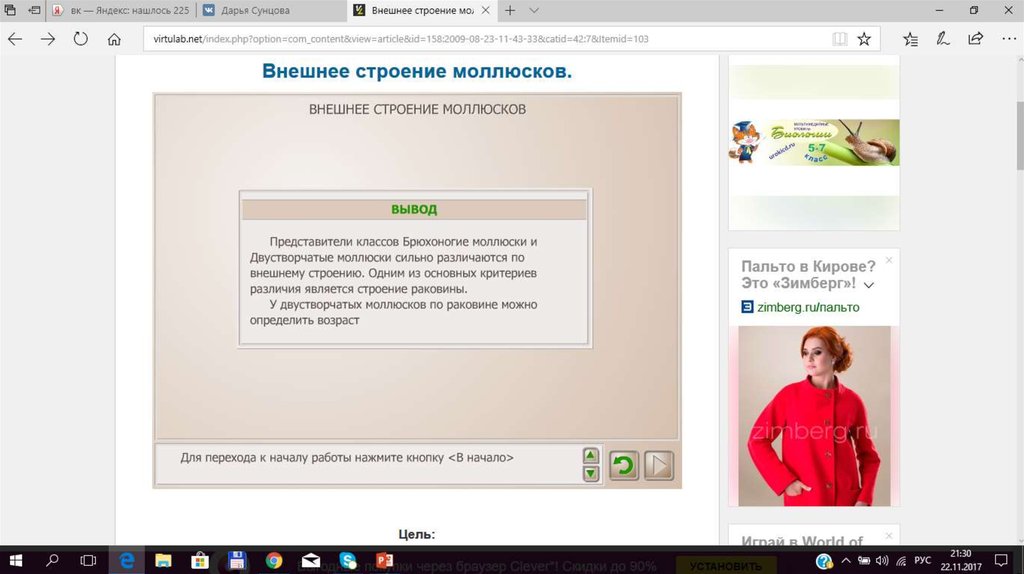Close the Zimberg coat advertisement
The width and height of the screenshot is (1024, 574).
tap(889, 260)
